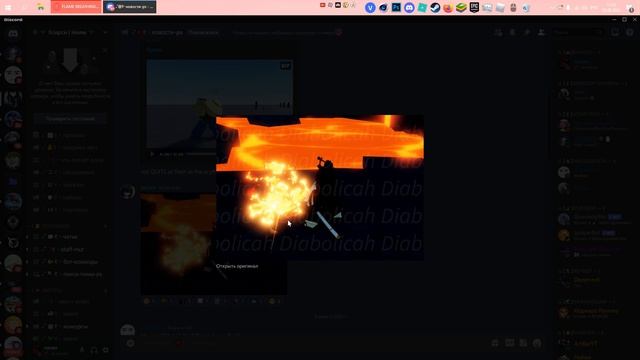Click the attach plus button in message bar
The width and height of the screenshot is (640, 360).
[x=130, y=343]
